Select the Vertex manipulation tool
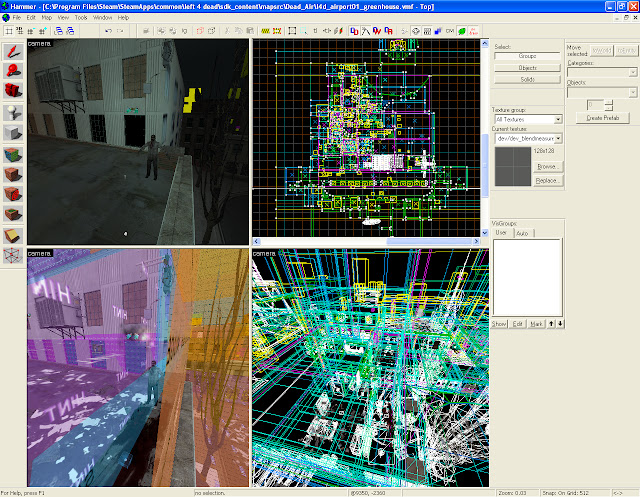Image resolution: width=640 pixels, height=497 pixels. coord(13,256)
